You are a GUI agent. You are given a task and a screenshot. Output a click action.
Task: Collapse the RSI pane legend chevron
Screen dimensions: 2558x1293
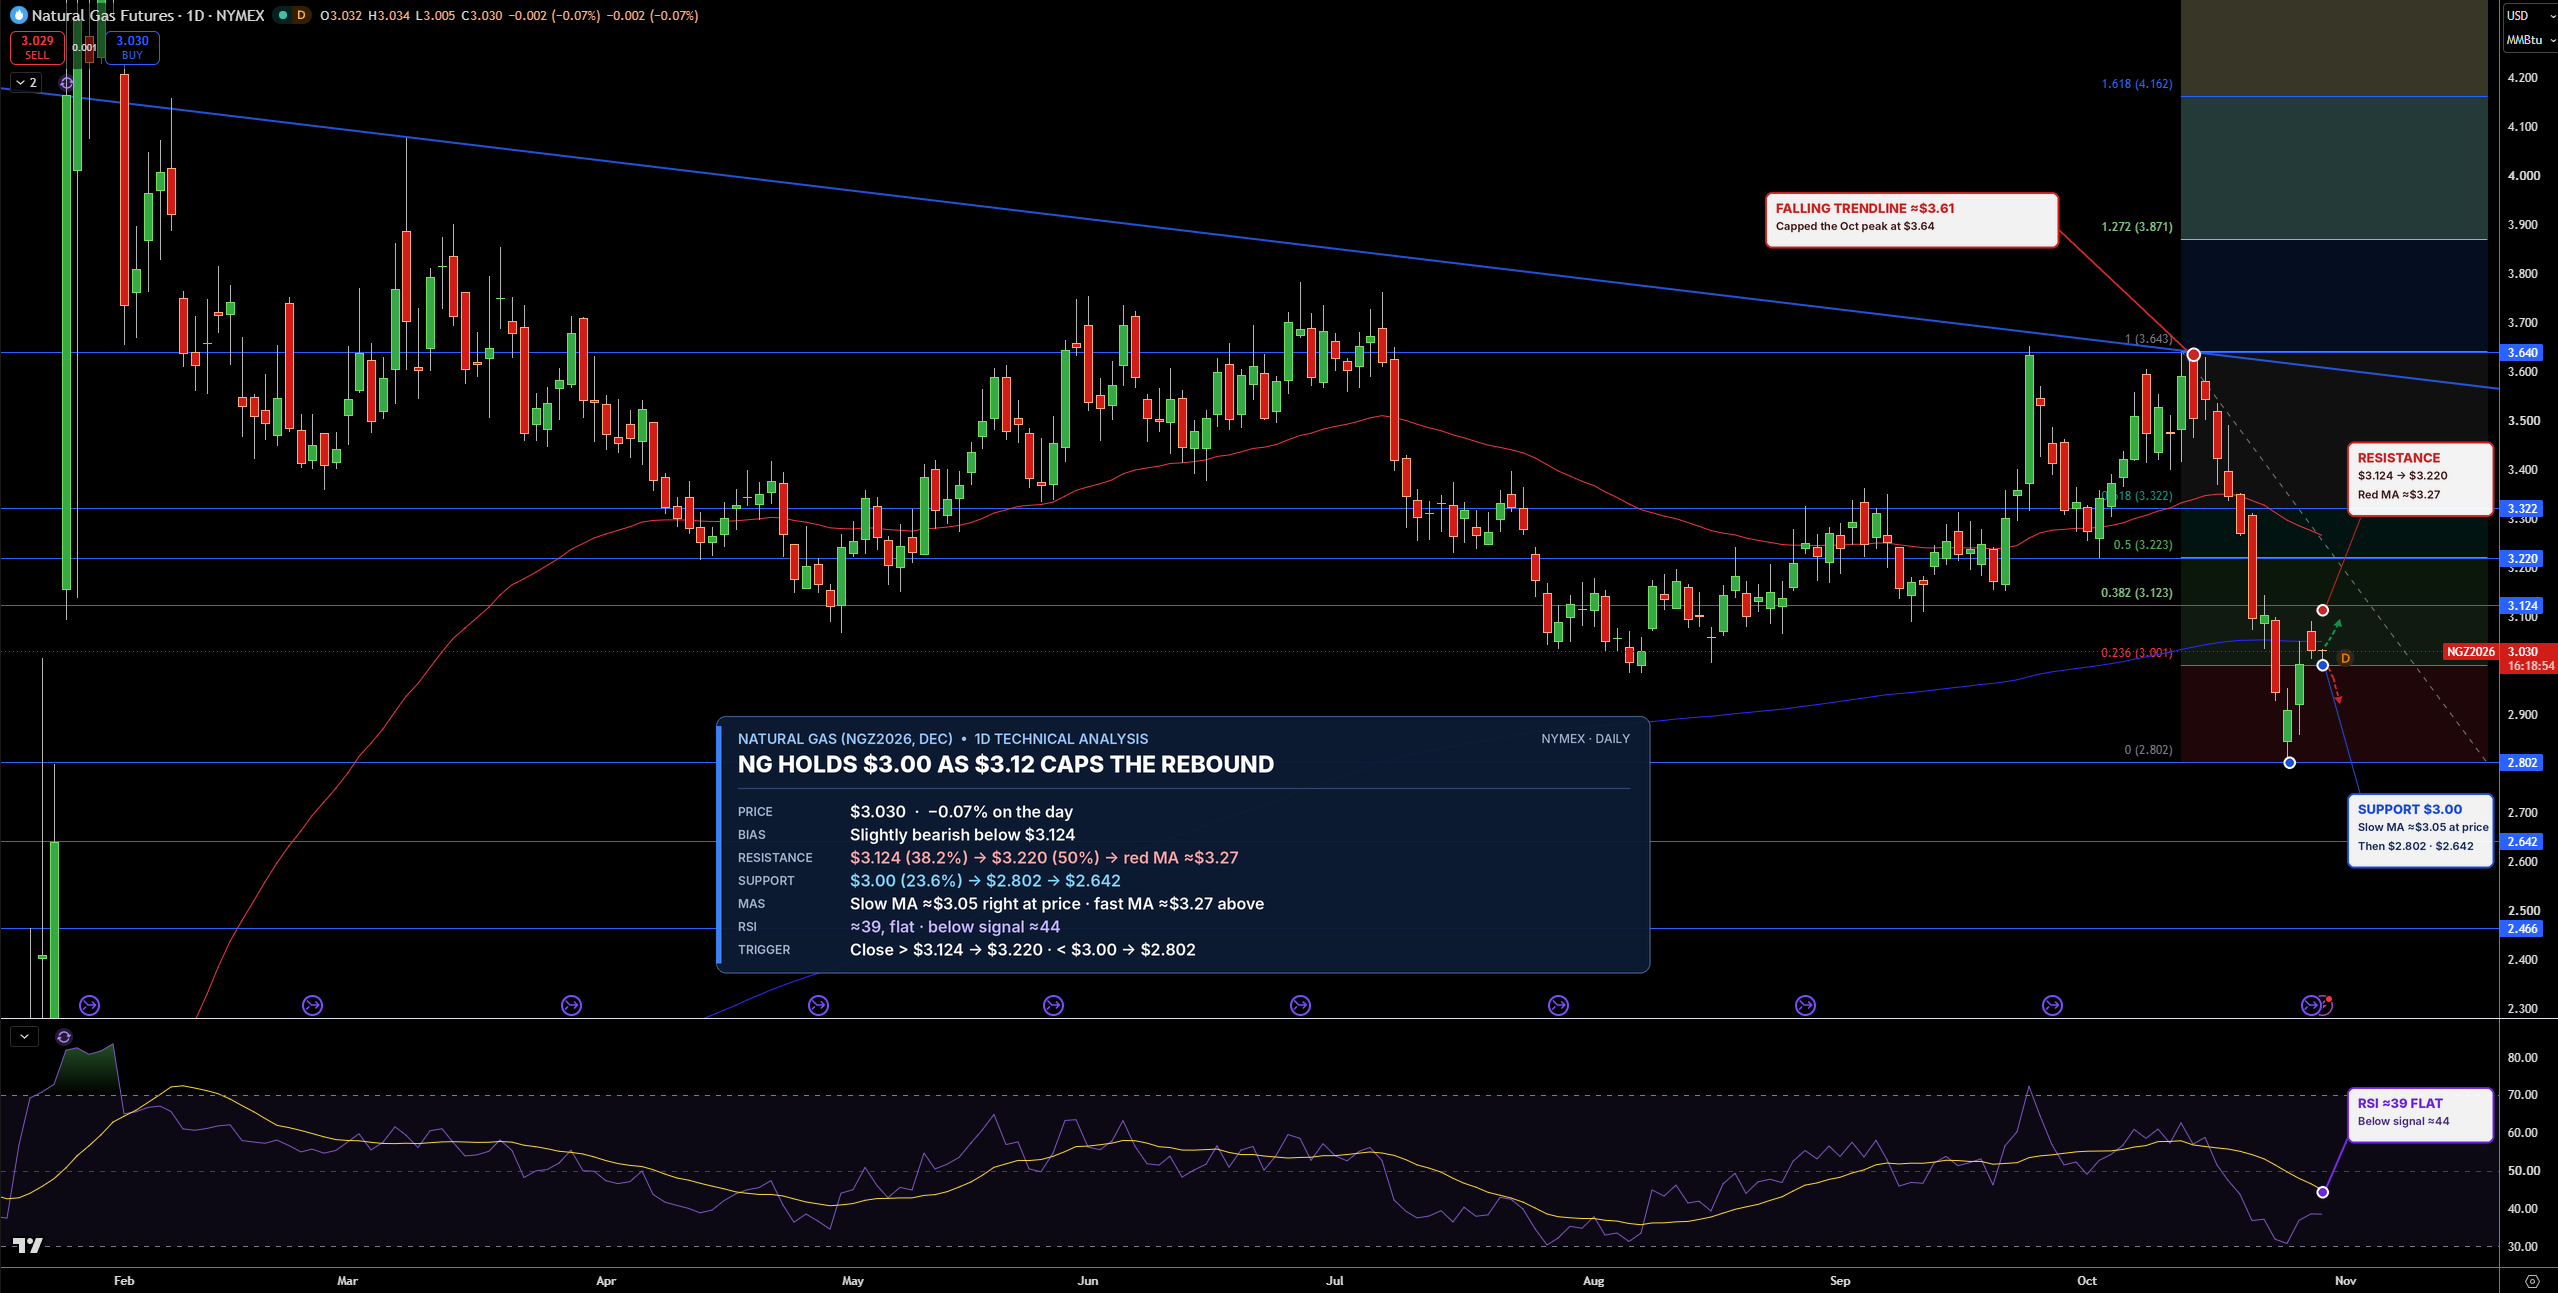click(x=24, y=1037)
